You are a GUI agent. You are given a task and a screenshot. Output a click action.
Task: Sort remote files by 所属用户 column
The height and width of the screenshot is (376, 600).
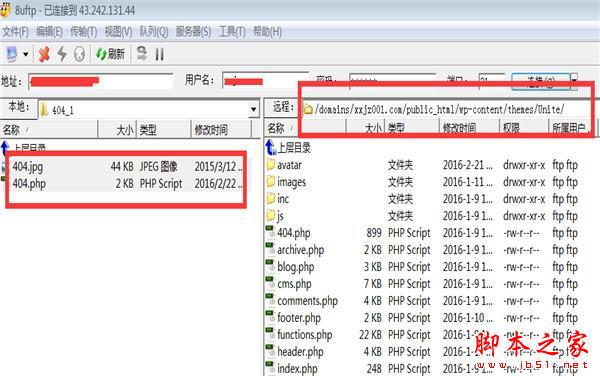pos(571,128)
